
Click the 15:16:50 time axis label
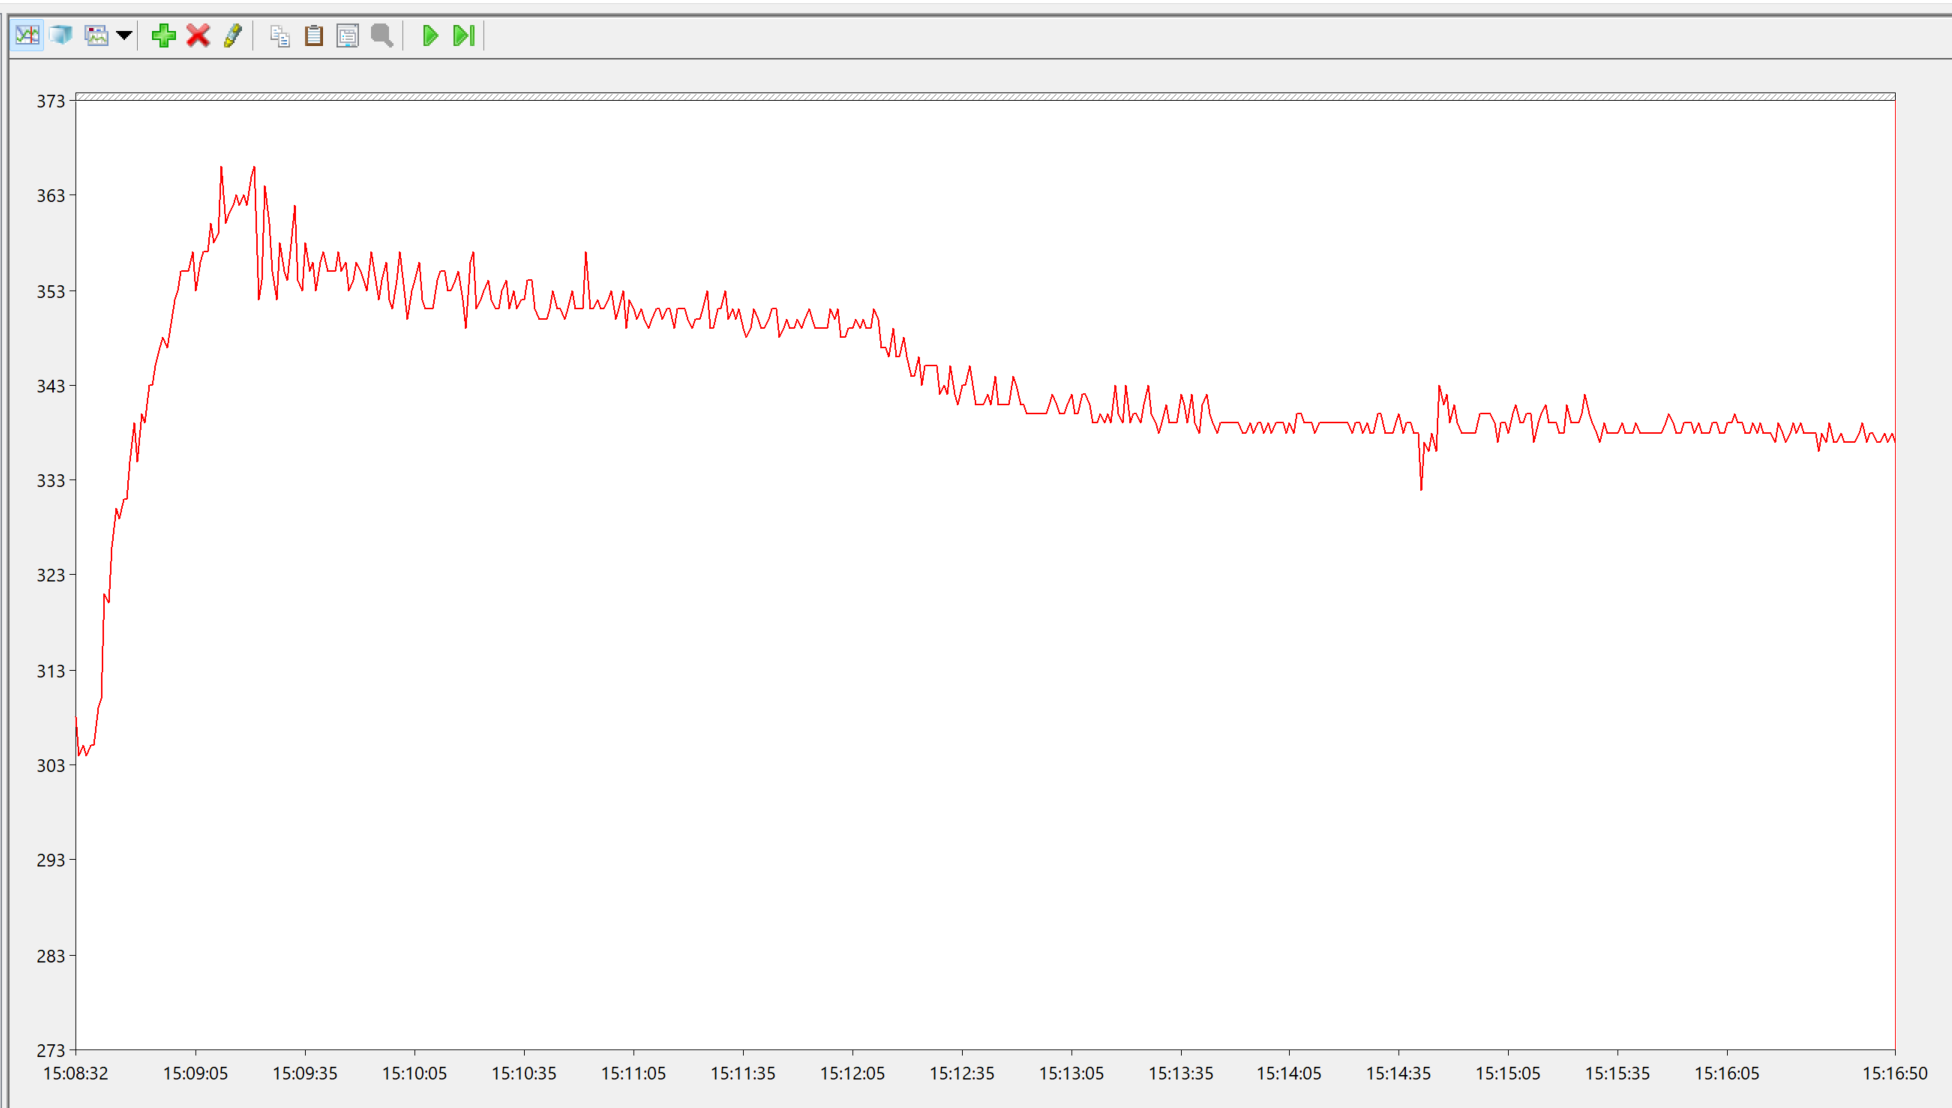[1894, 1073]
